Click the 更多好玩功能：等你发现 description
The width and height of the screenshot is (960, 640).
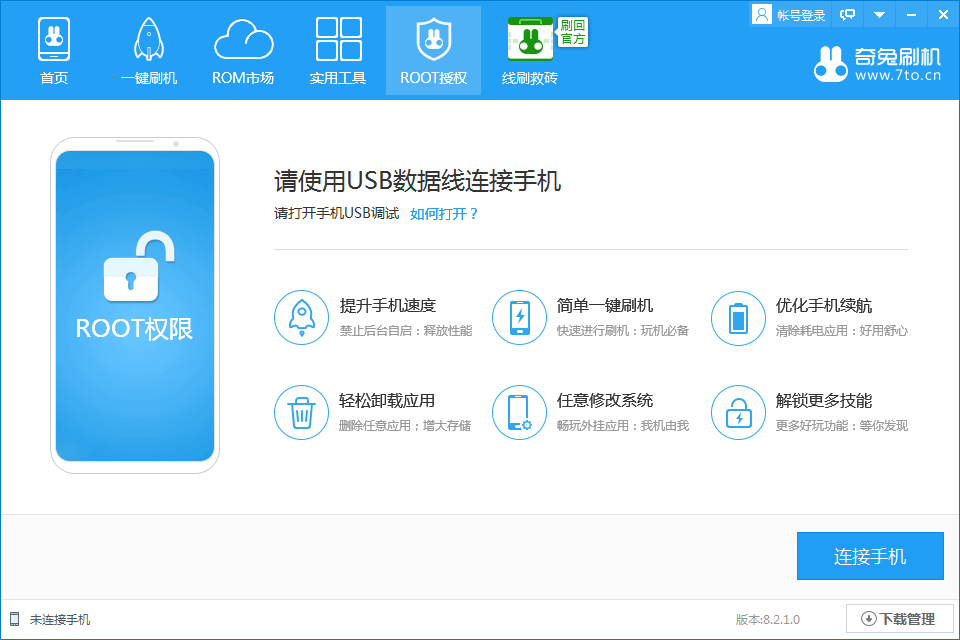(842, 426)
